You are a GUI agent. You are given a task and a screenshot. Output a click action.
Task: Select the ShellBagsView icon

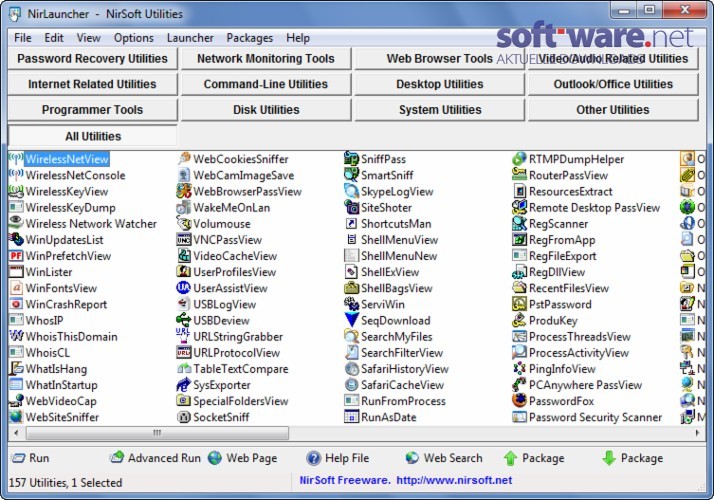click(x=352, y=288)
